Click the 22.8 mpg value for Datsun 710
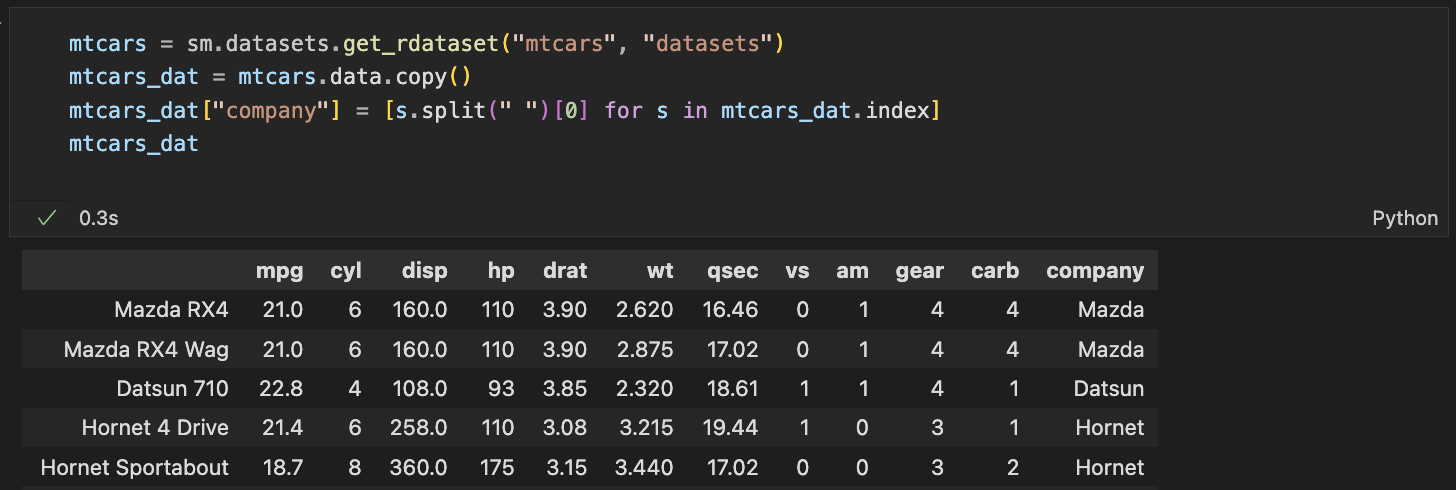This screenshot has height=490, width=1456. click(280, 389)
